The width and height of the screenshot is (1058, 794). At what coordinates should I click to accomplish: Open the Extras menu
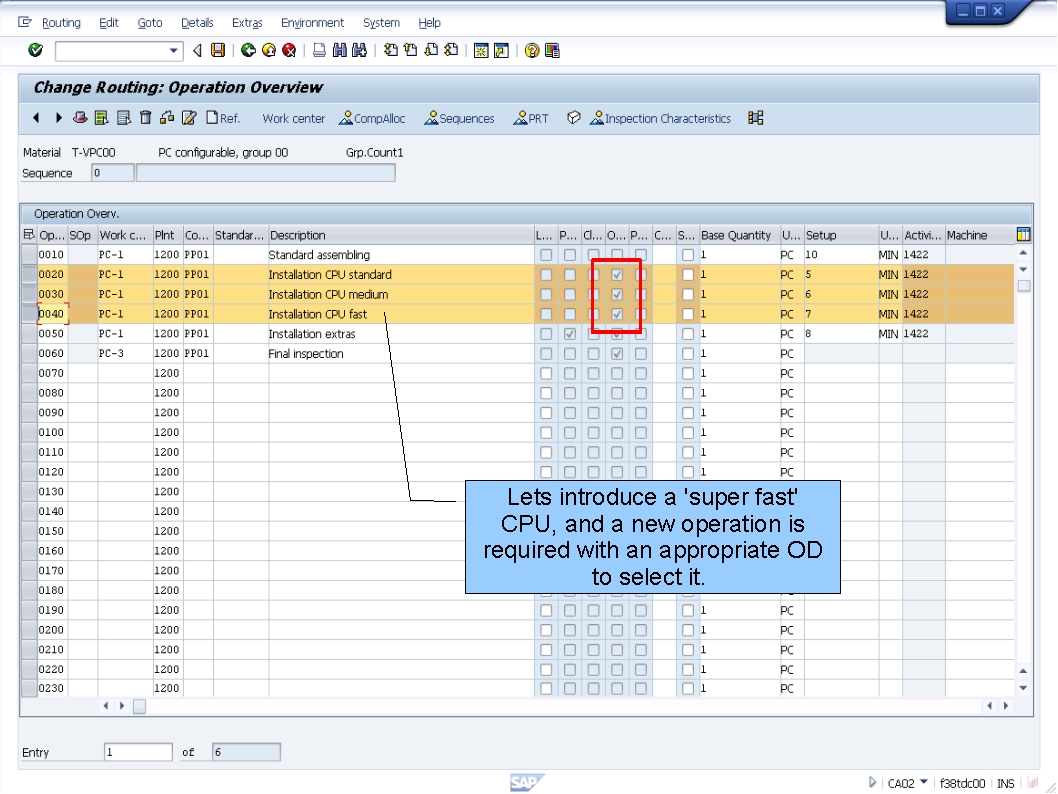(x=246, y=22)
